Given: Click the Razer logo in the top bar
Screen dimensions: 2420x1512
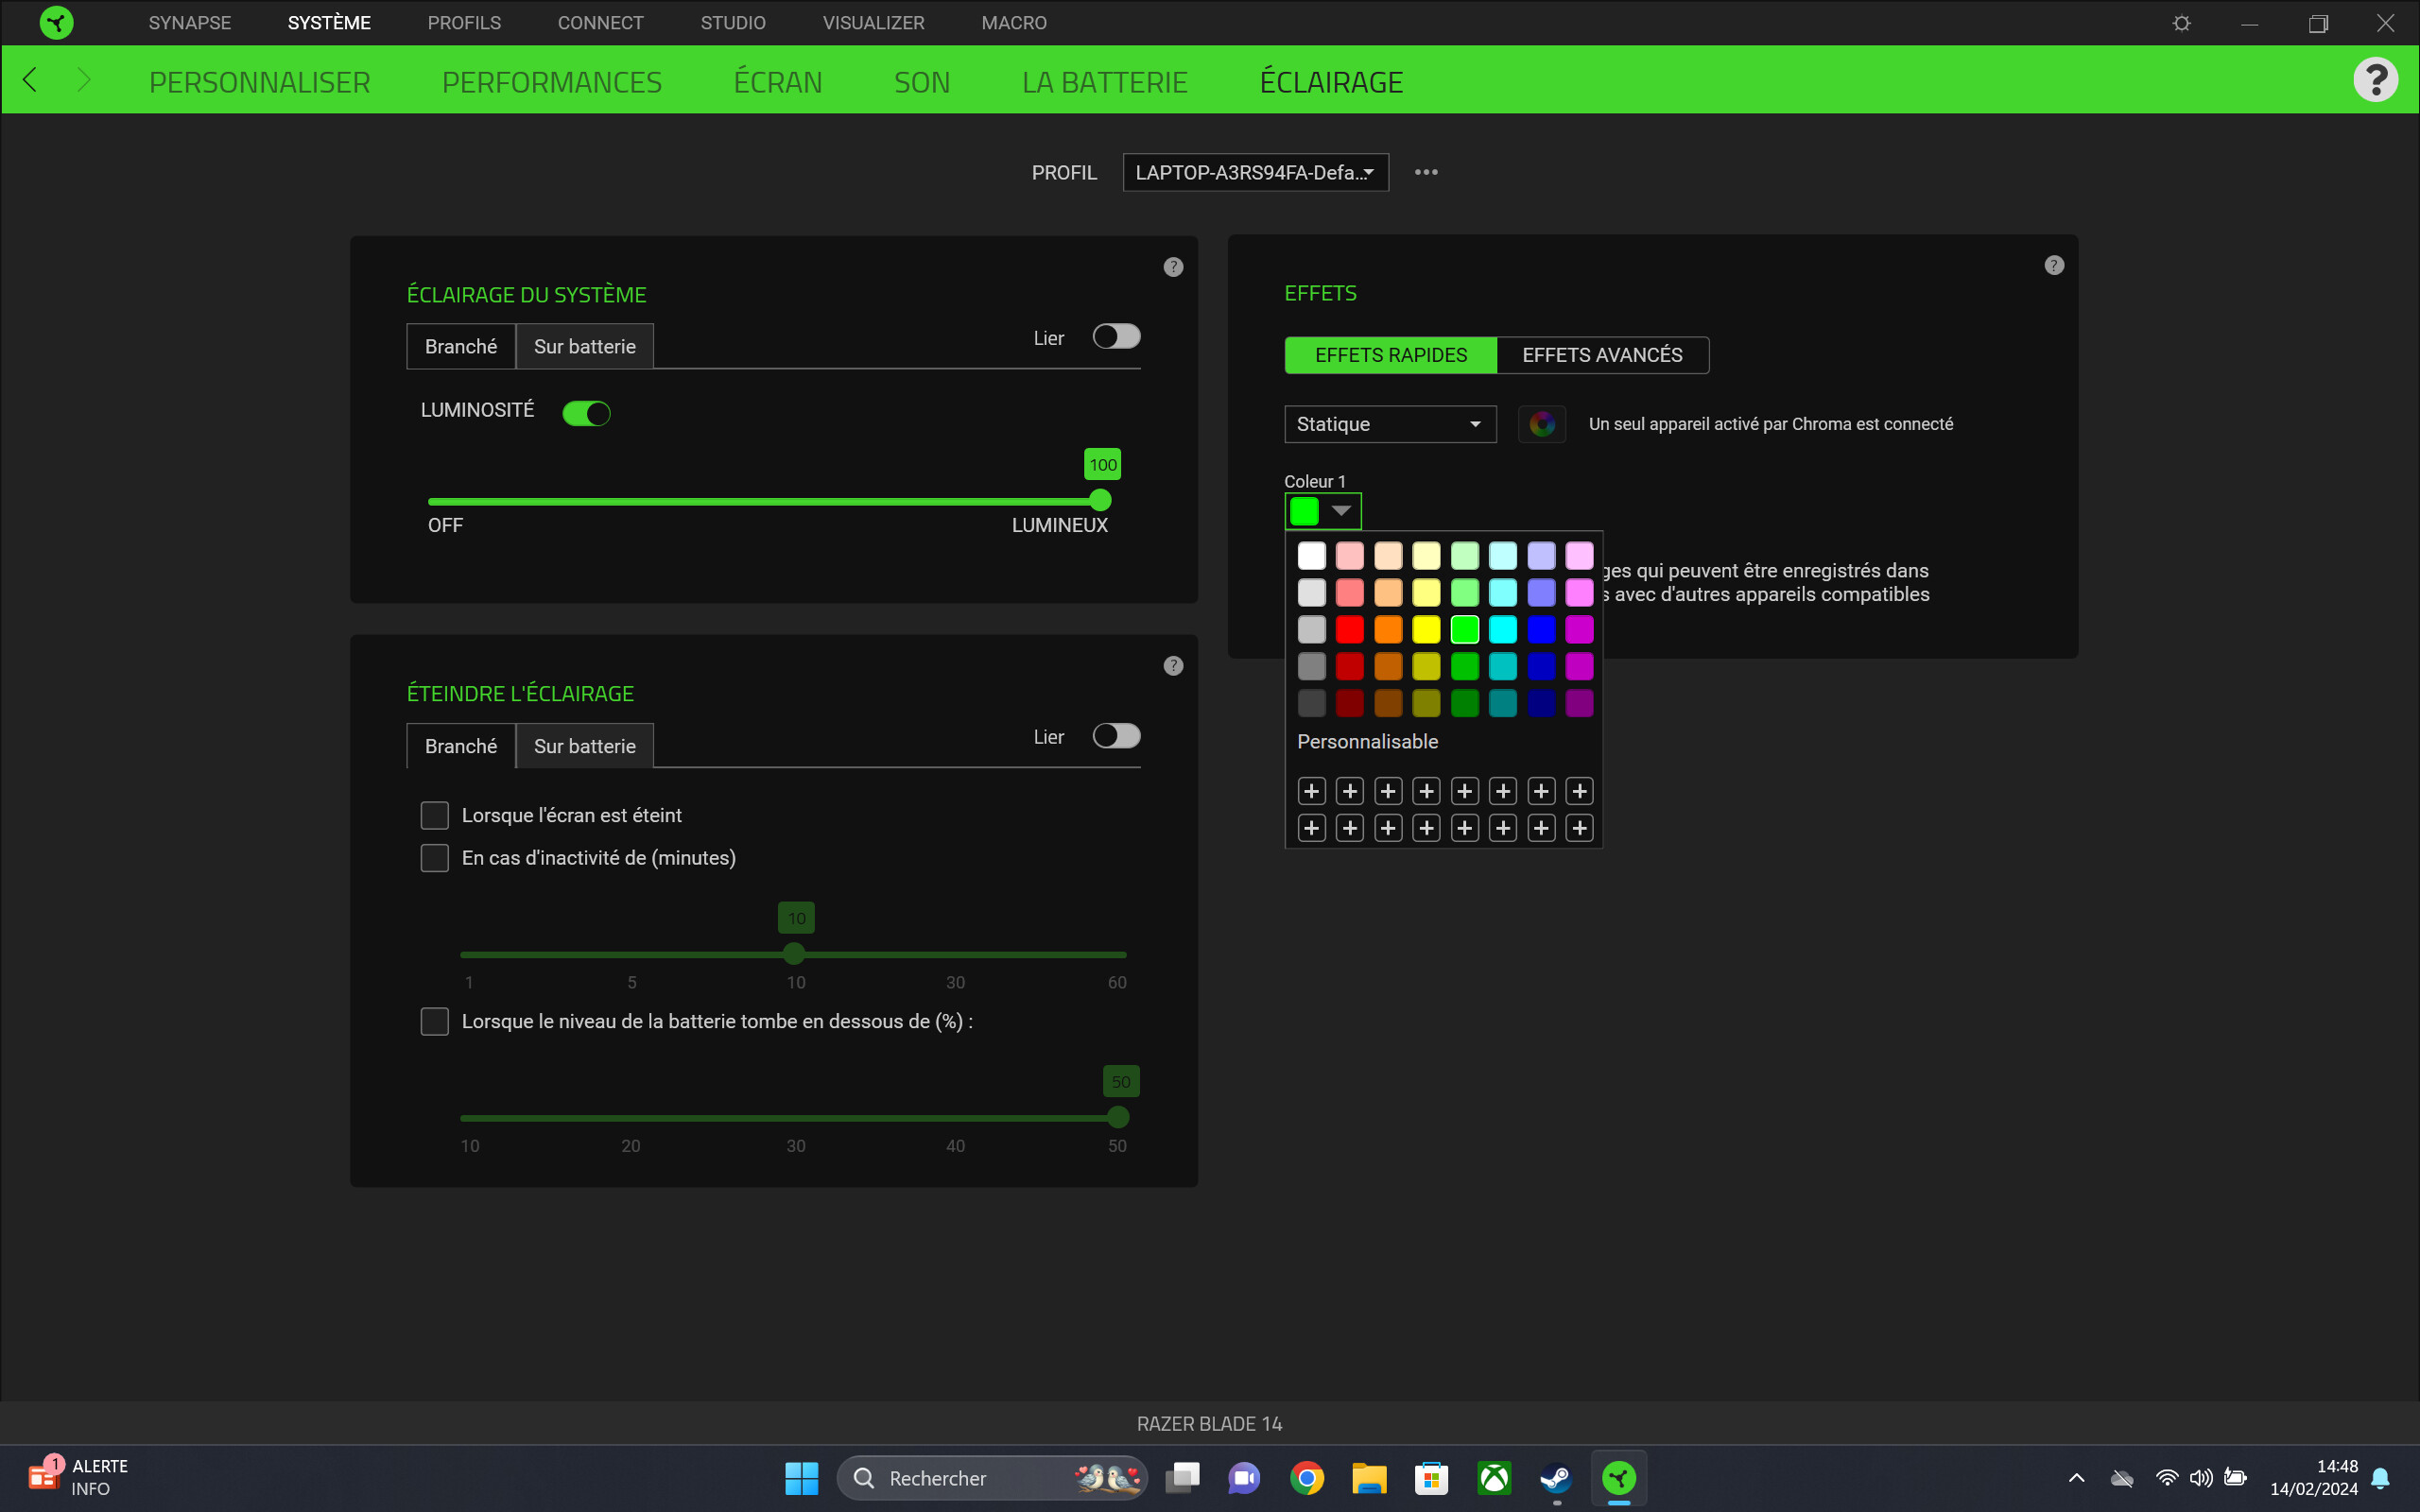Looking at the screenshot, I should tap(56, 22).
